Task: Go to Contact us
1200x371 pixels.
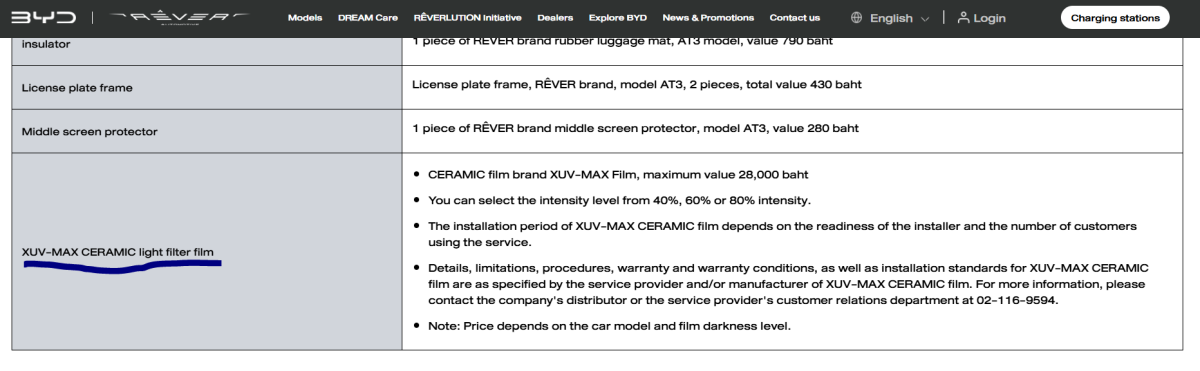Action: point(795,18)
